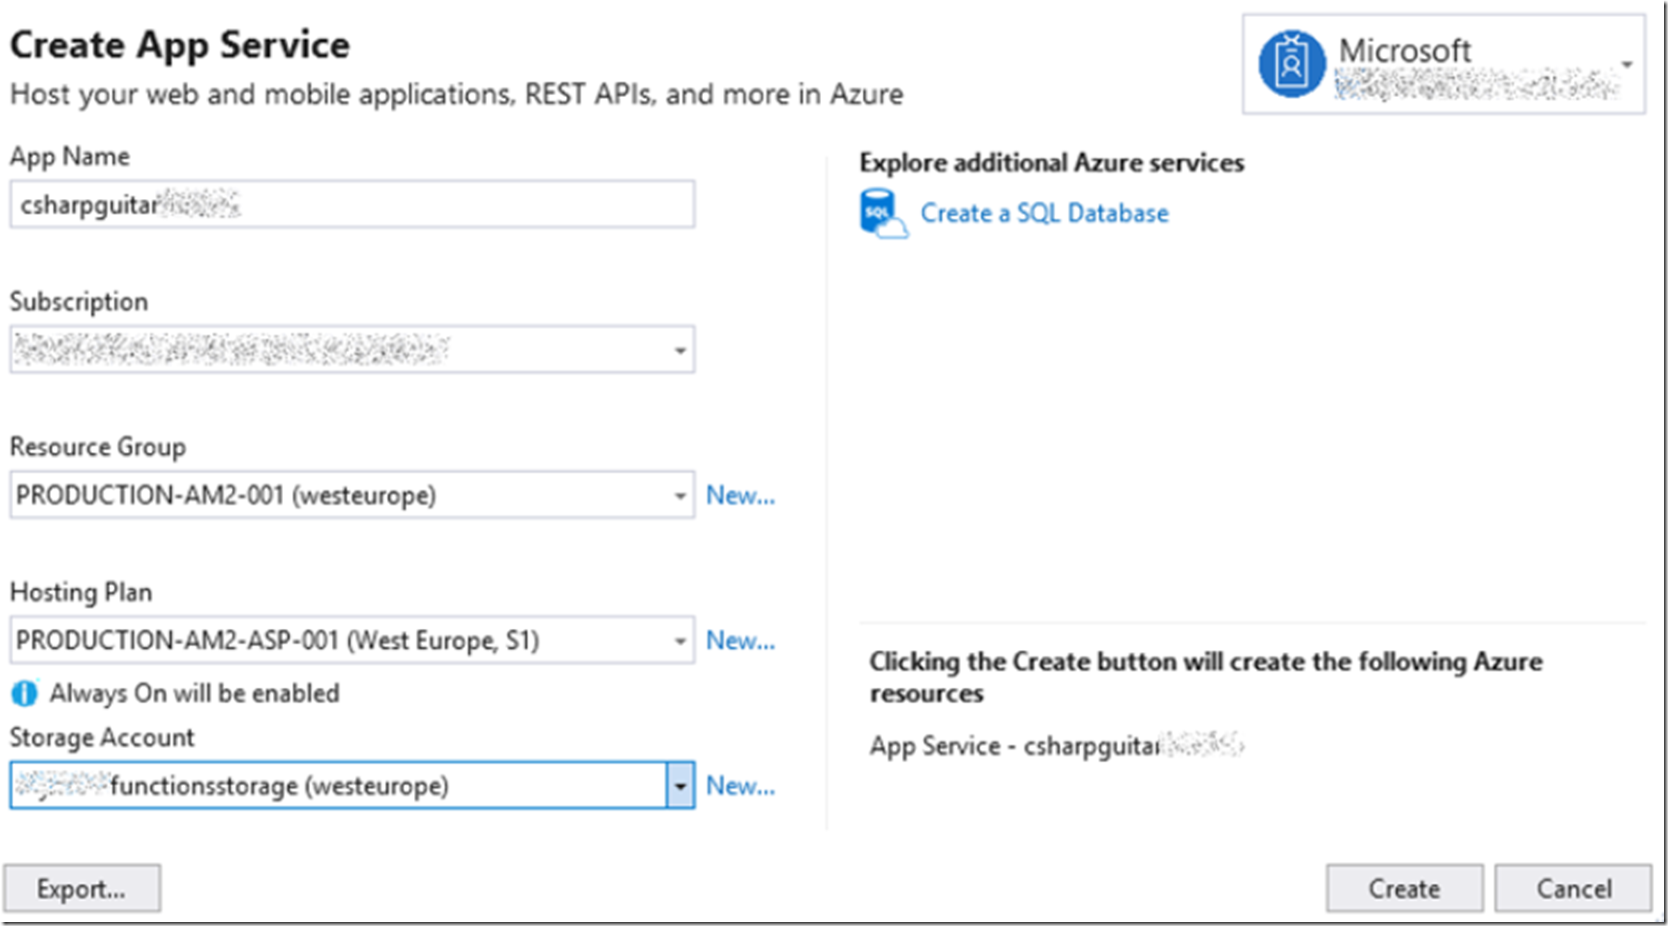Expand the Storage Account dropdown arrow
The image size is (1668, 926).
coord(680,786)
